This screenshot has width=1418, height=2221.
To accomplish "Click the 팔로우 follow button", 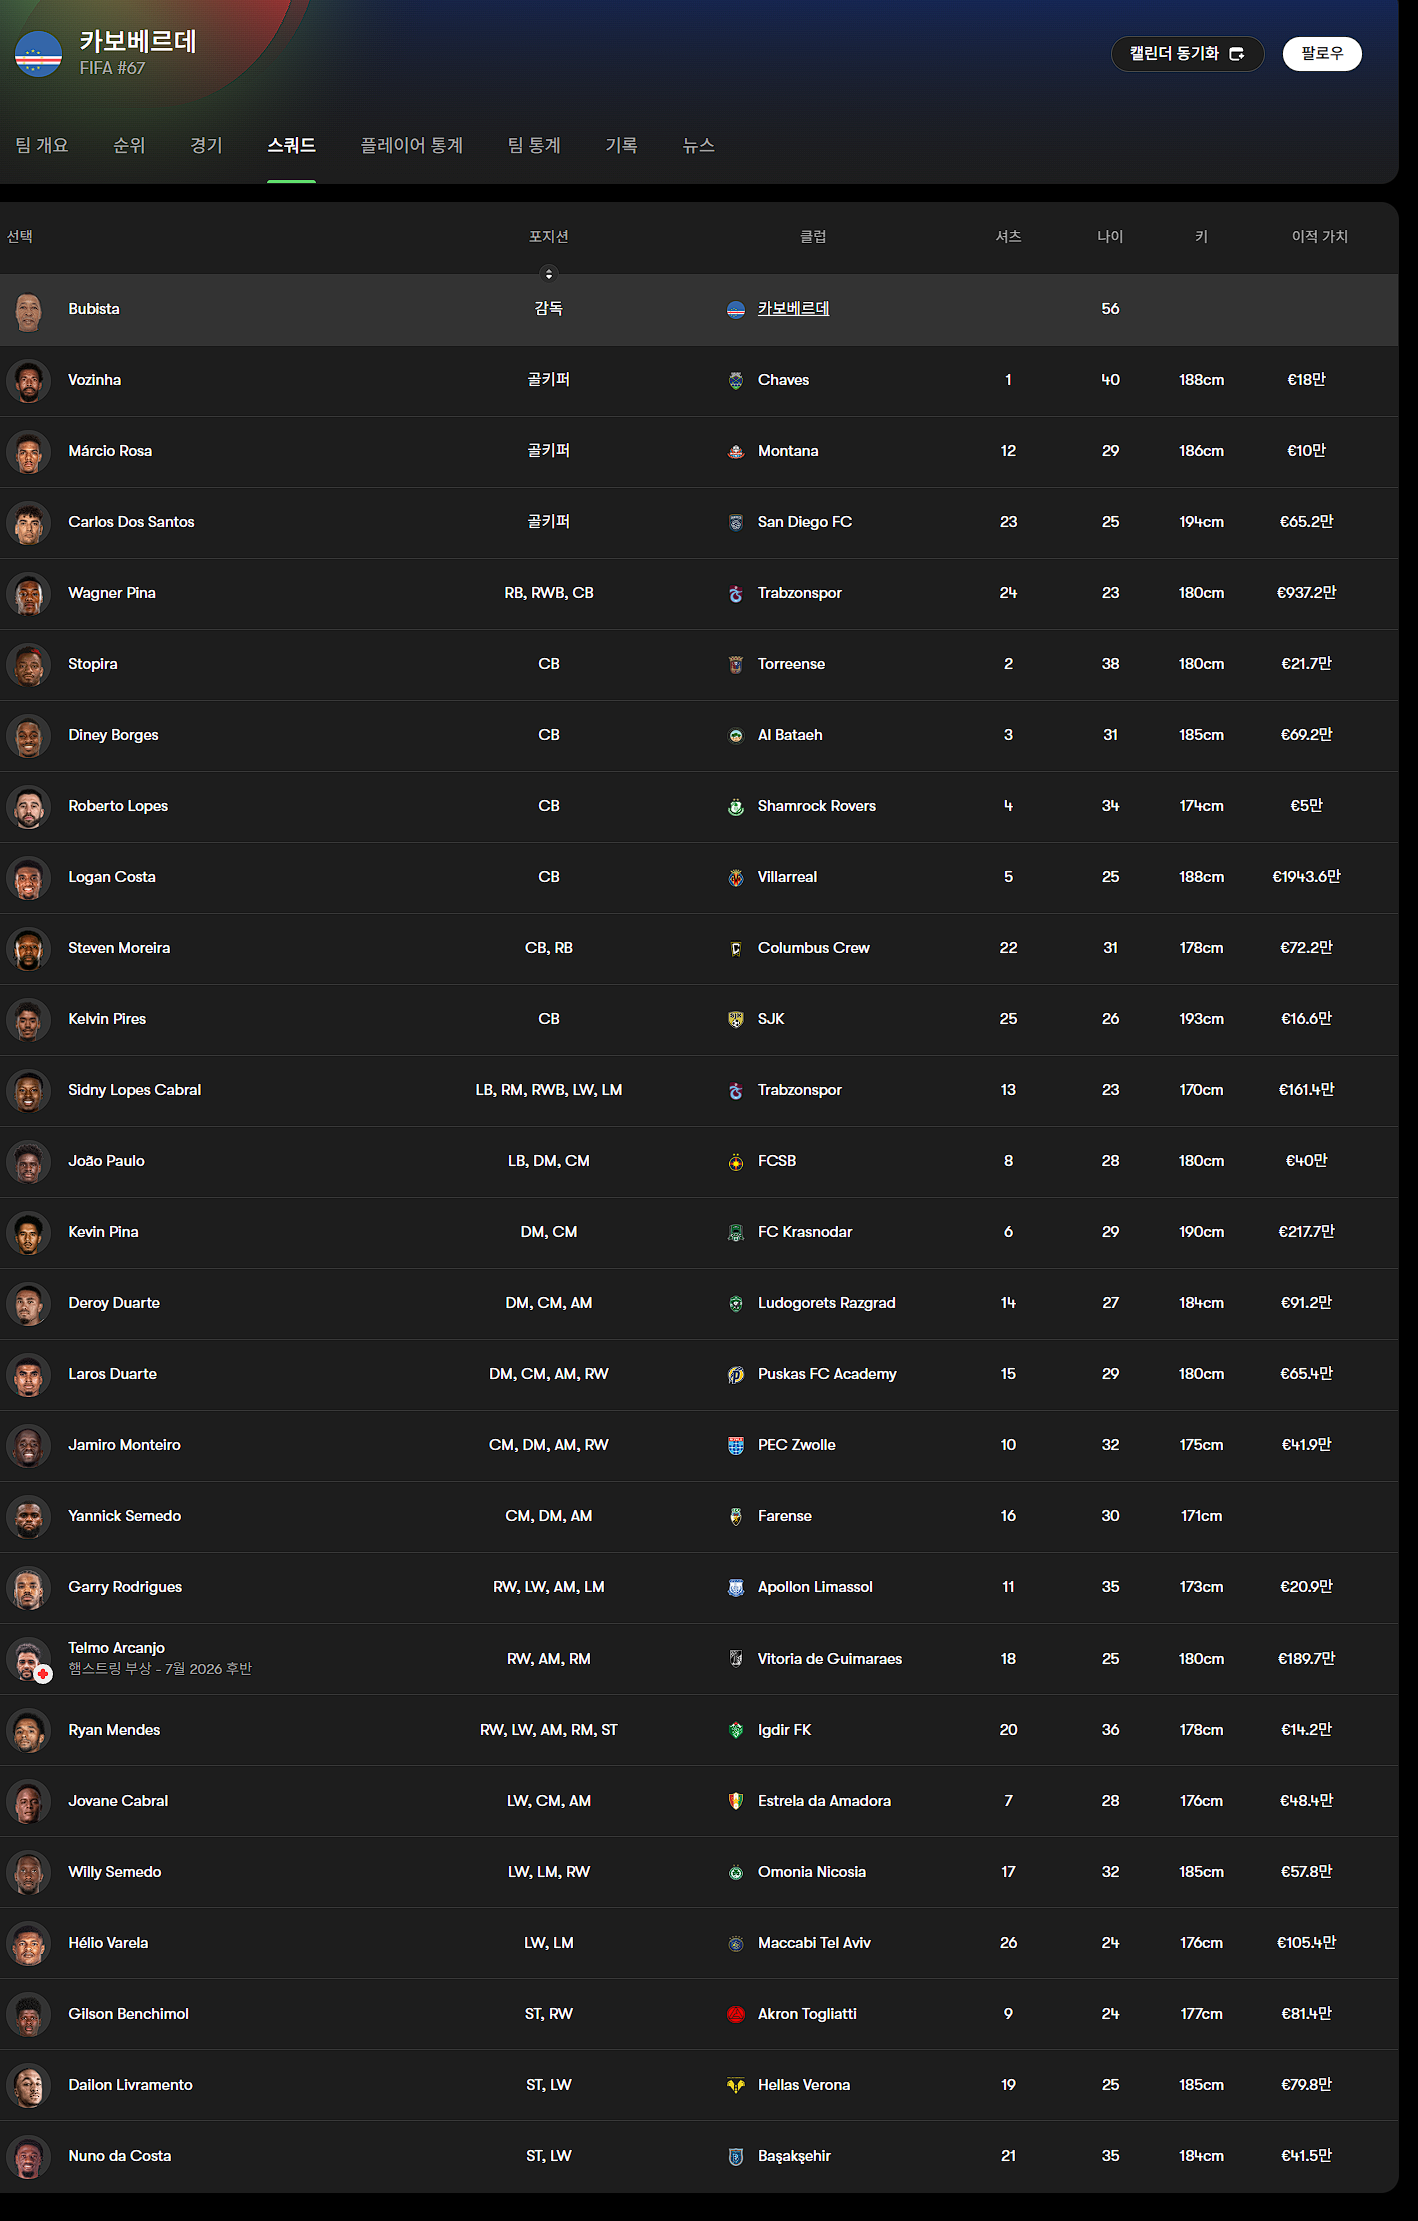I will click(x=1322, y=54).
